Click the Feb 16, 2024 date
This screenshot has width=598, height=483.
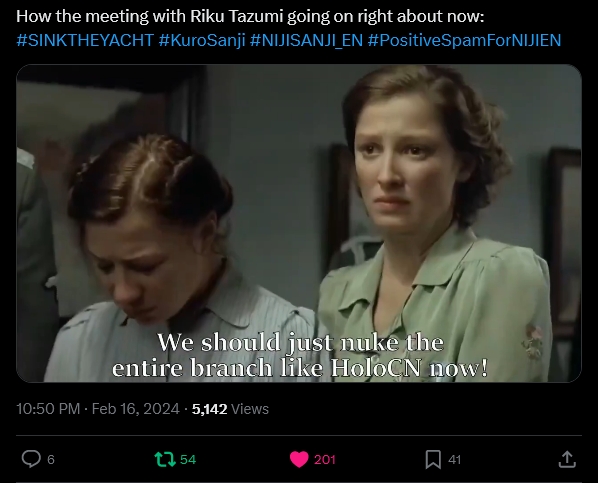(x=135, y=409)
